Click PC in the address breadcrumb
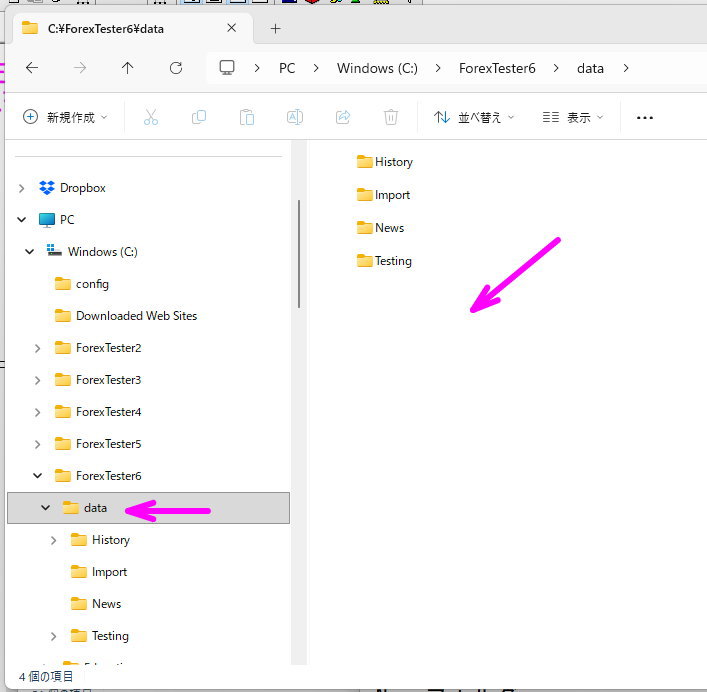The height and width of the screenshot is (692, 707). click(x=287, y=68)
